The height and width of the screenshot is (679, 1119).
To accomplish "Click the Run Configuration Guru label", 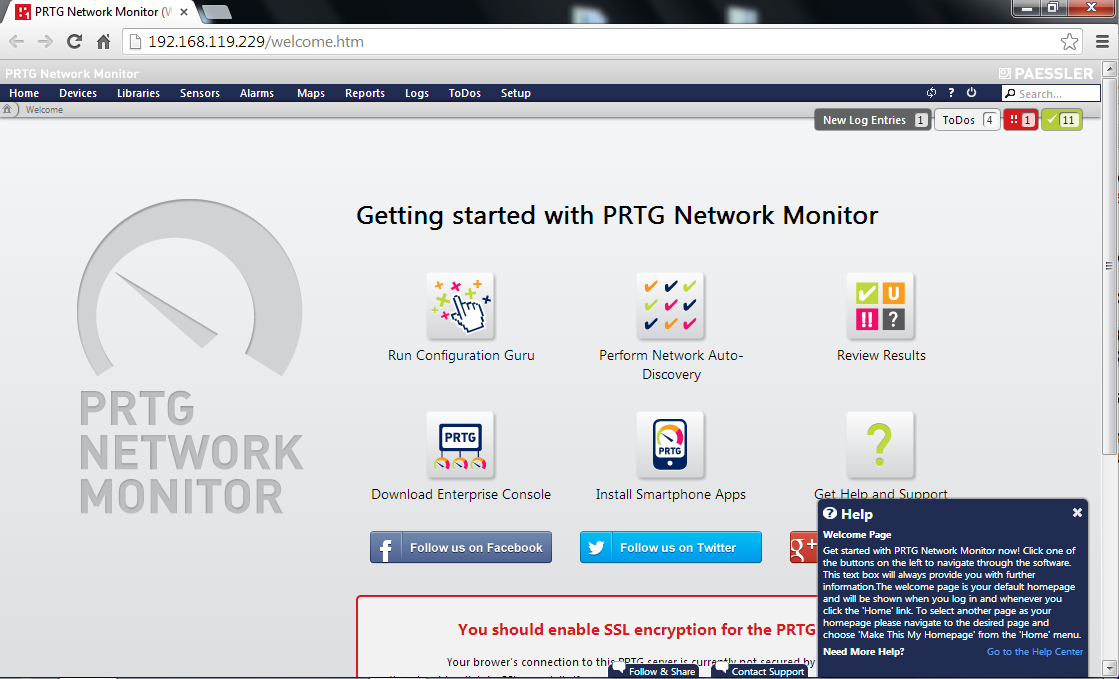I will [461, 355].
